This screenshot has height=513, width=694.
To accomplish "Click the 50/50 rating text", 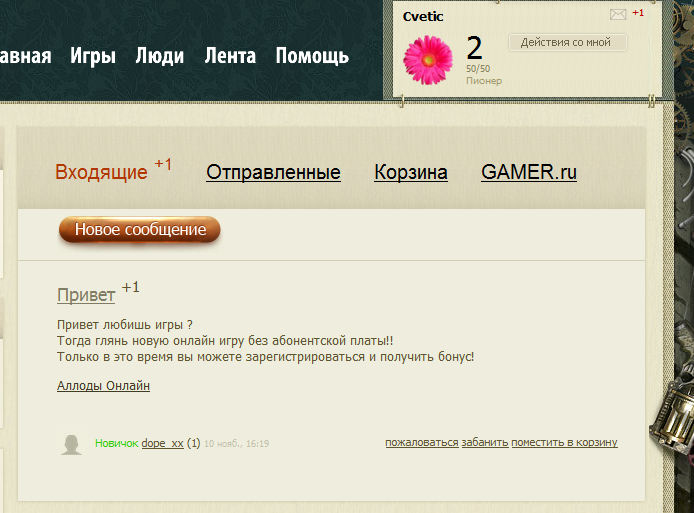I will point(478,69).
